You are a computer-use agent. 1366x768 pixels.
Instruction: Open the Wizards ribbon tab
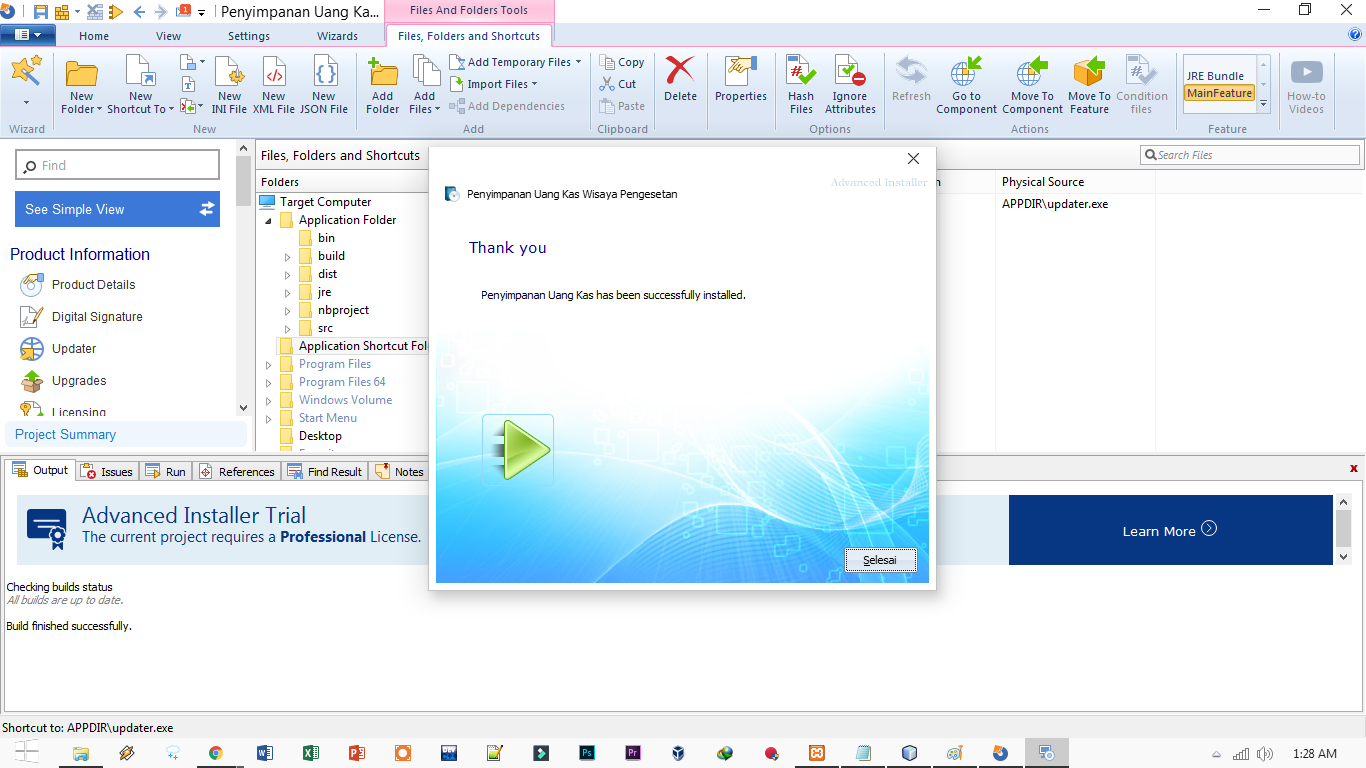pyautogui.click(x=337, y=36)
